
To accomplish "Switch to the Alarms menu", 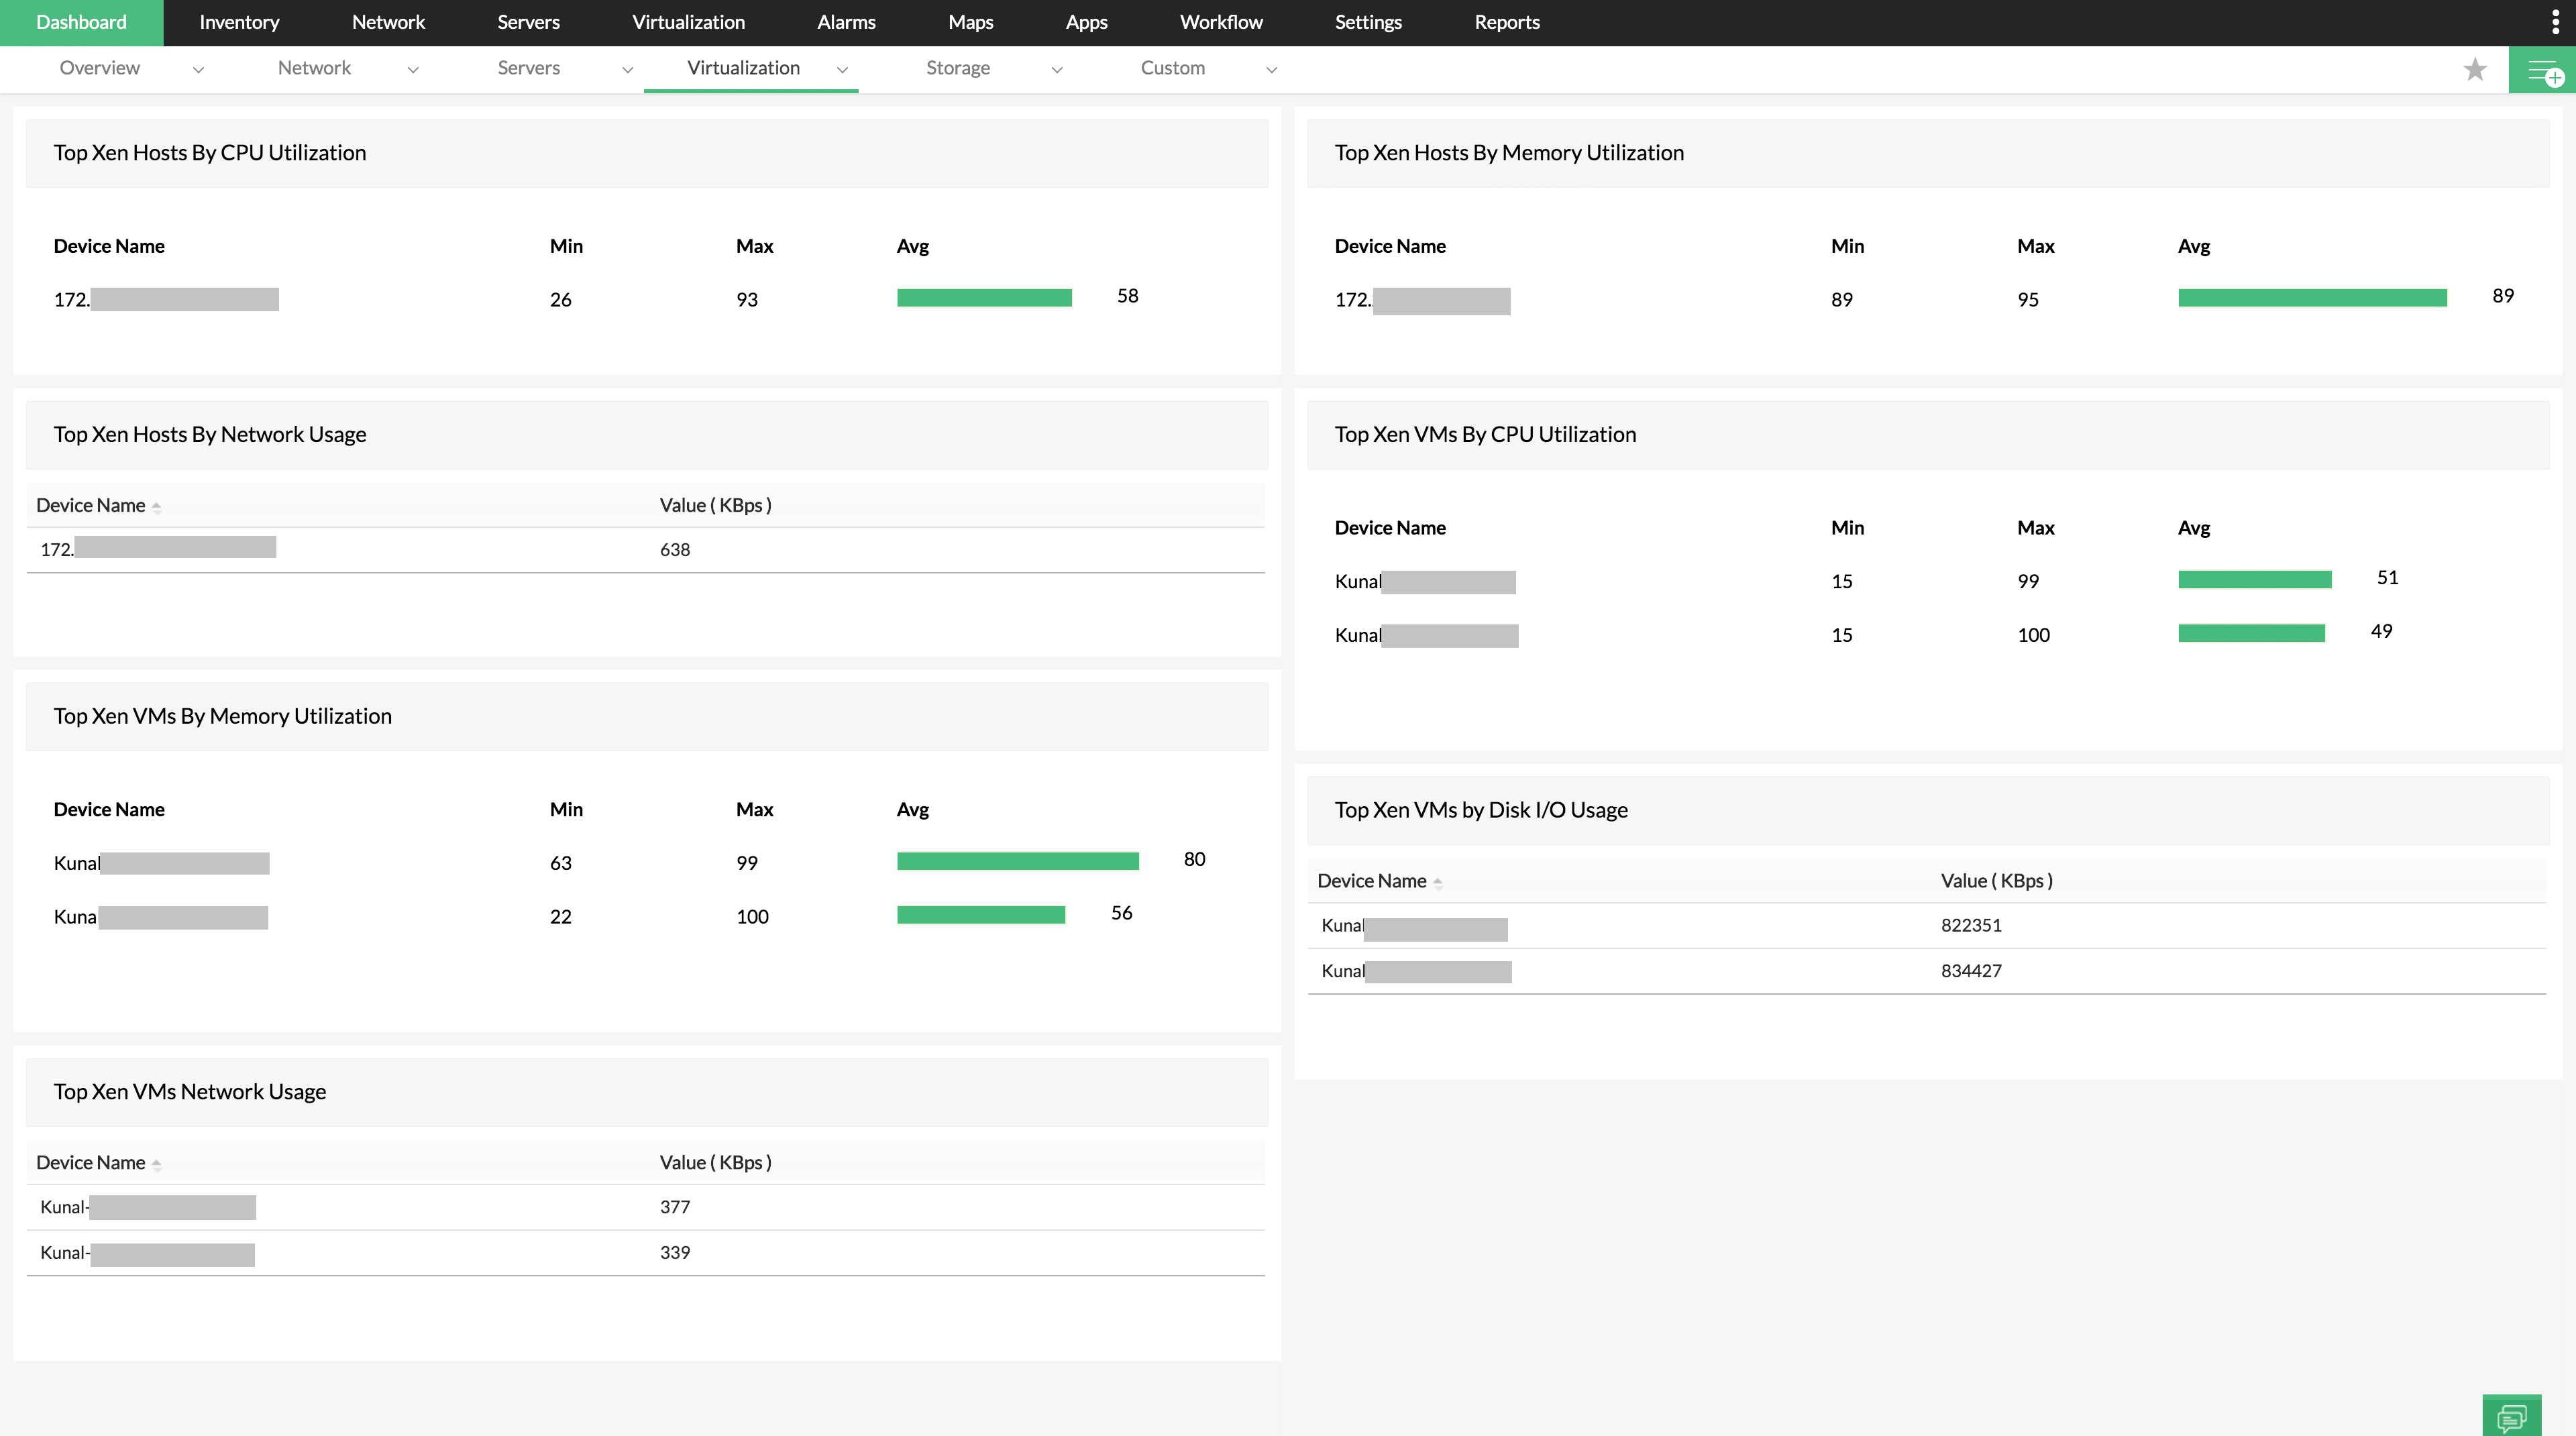I will coord(845,21).
